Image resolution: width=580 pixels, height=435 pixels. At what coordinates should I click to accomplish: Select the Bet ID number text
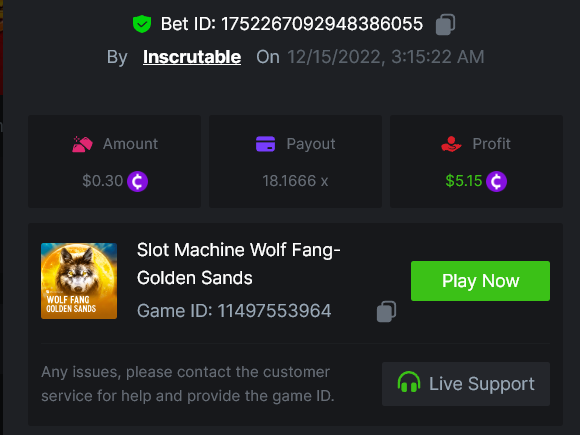coord(322,24)
